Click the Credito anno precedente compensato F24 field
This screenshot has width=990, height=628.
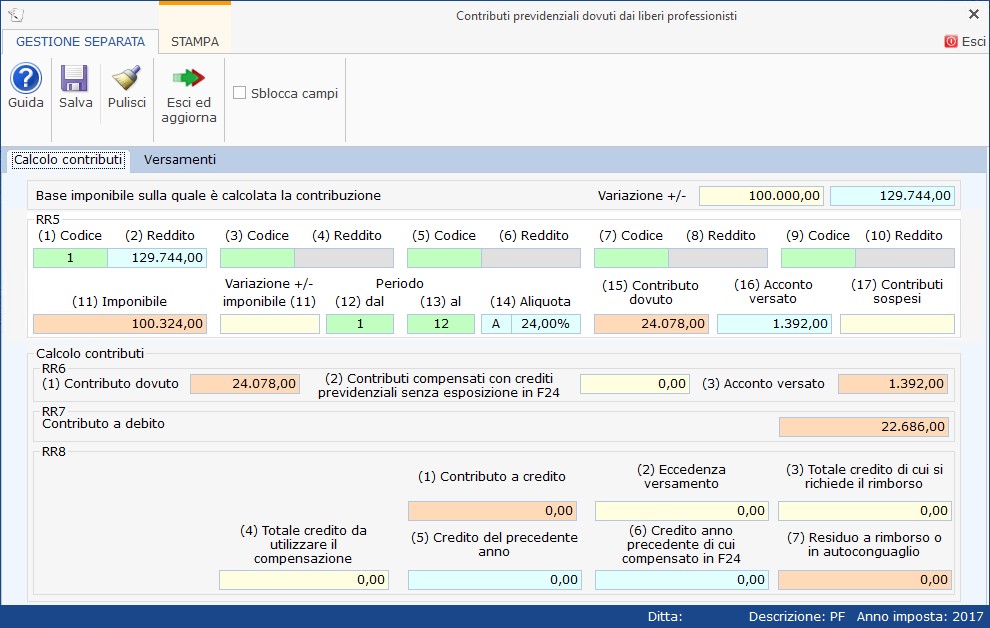pos(682,579)
